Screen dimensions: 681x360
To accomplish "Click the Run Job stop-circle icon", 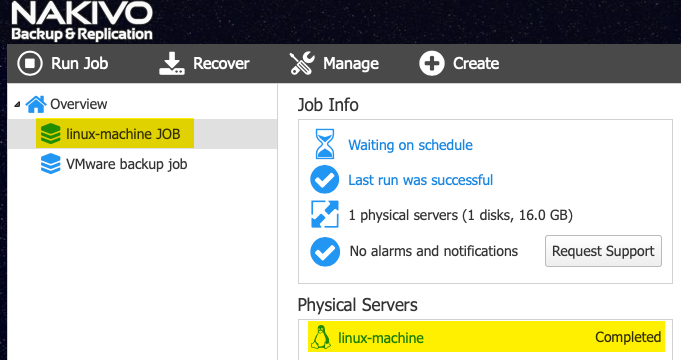I will point(30,63).
